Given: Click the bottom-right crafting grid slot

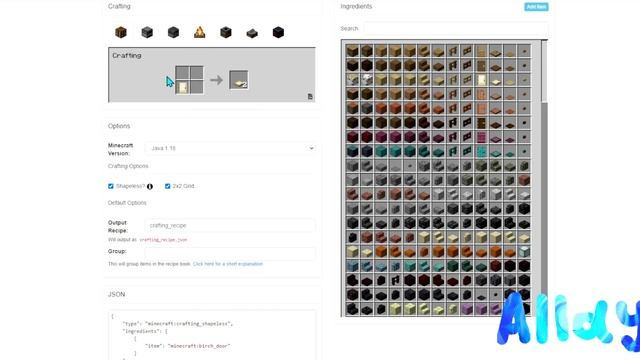Looking at the screenshot, I should (x=196, y=87).
